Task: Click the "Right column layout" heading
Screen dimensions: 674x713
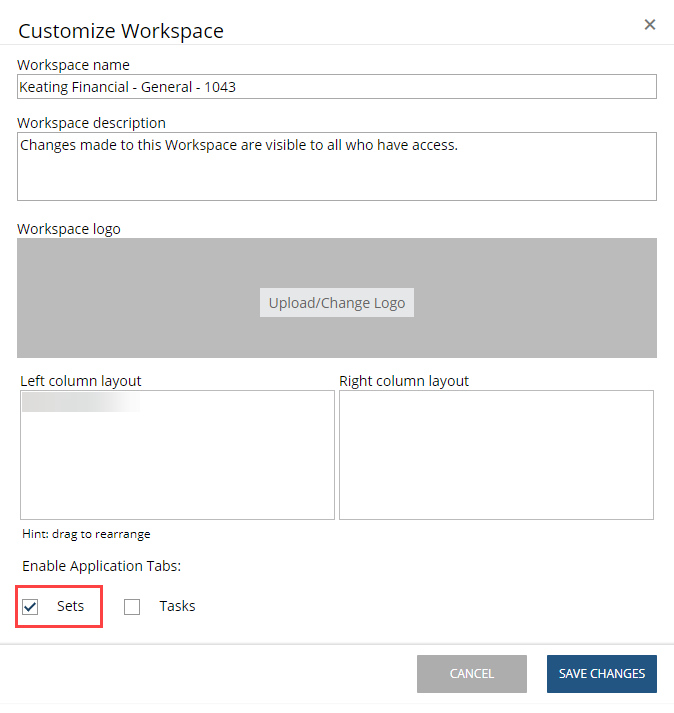Action: 404,381
